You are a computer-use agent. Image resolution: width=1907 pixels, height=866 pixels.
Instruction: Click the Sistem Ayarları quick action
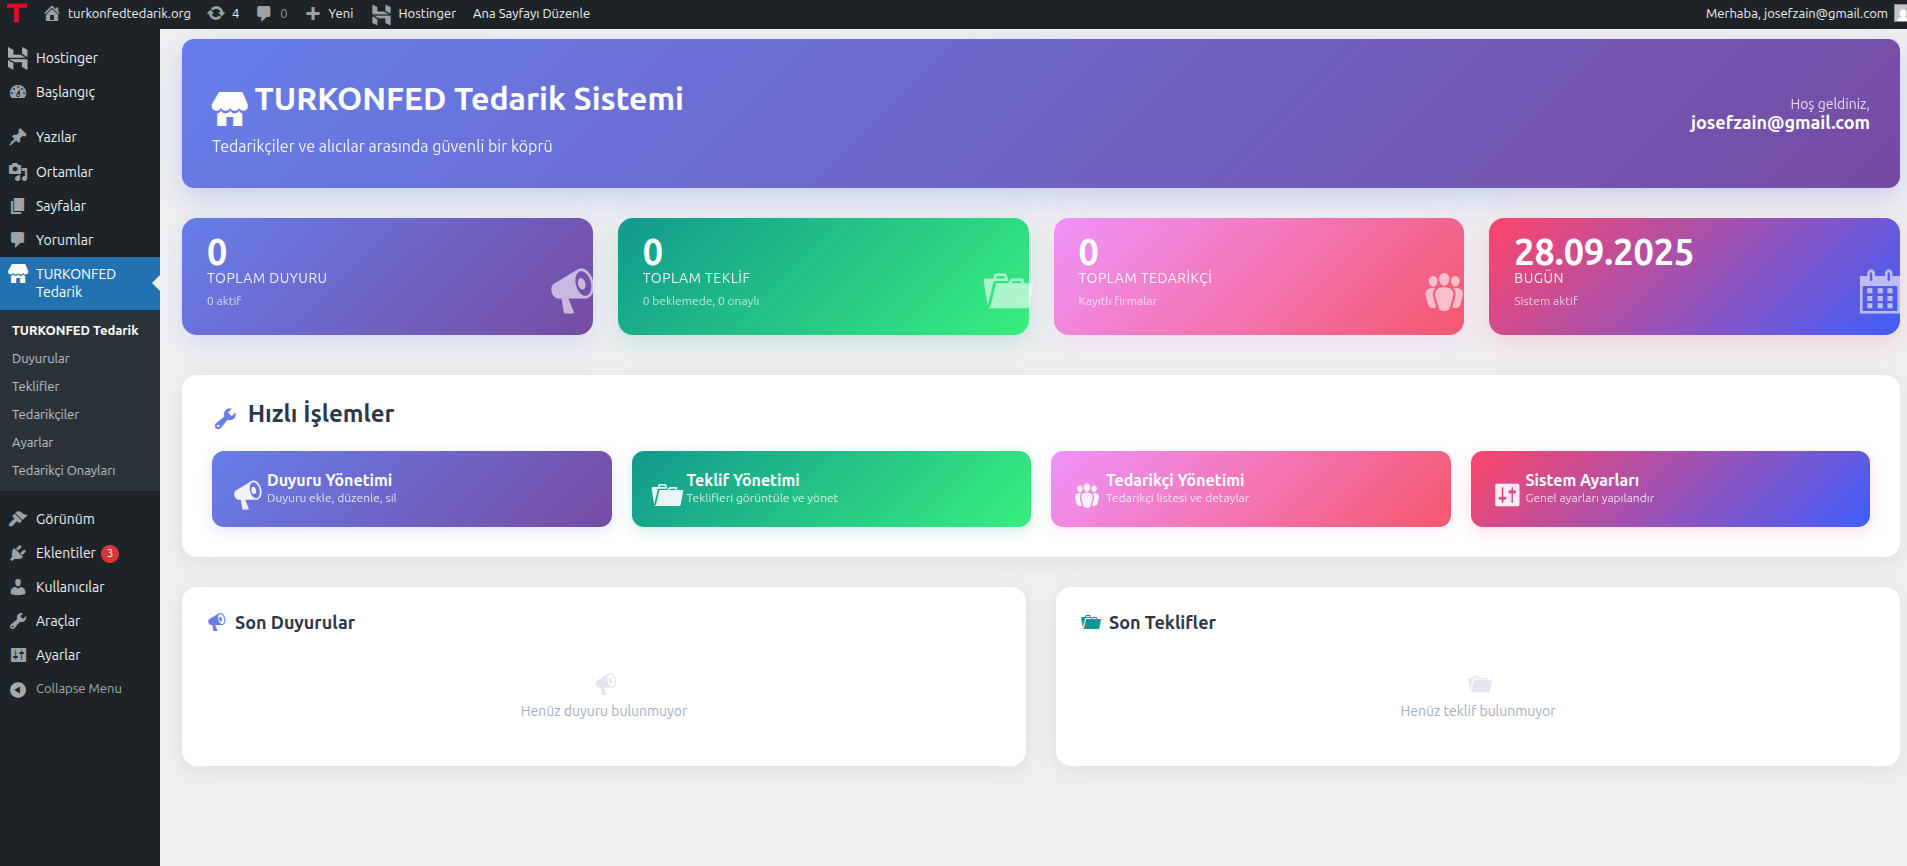(x=1669, y=489)
